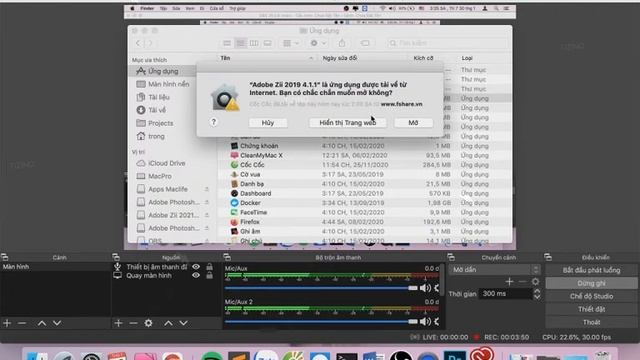Open the Xem menu

tap(190, 8)
